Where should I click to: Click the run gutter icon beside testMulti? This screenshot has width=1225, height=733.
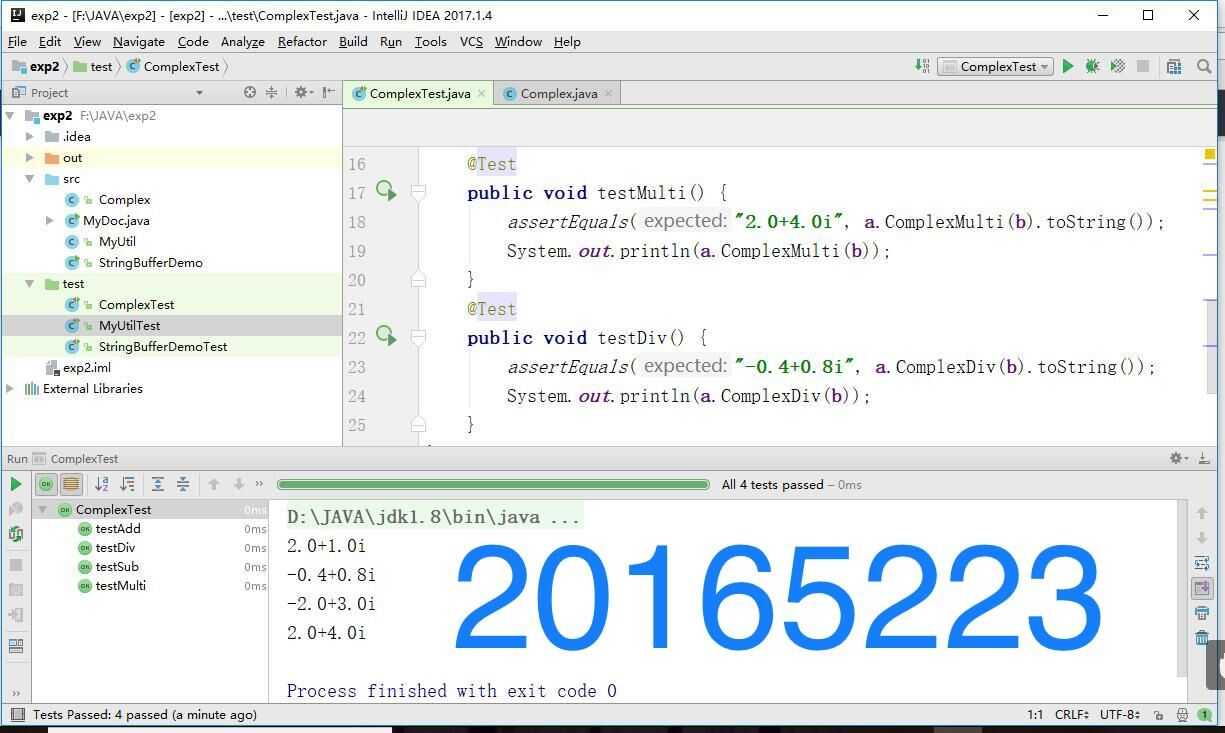[x=386, y=190]
